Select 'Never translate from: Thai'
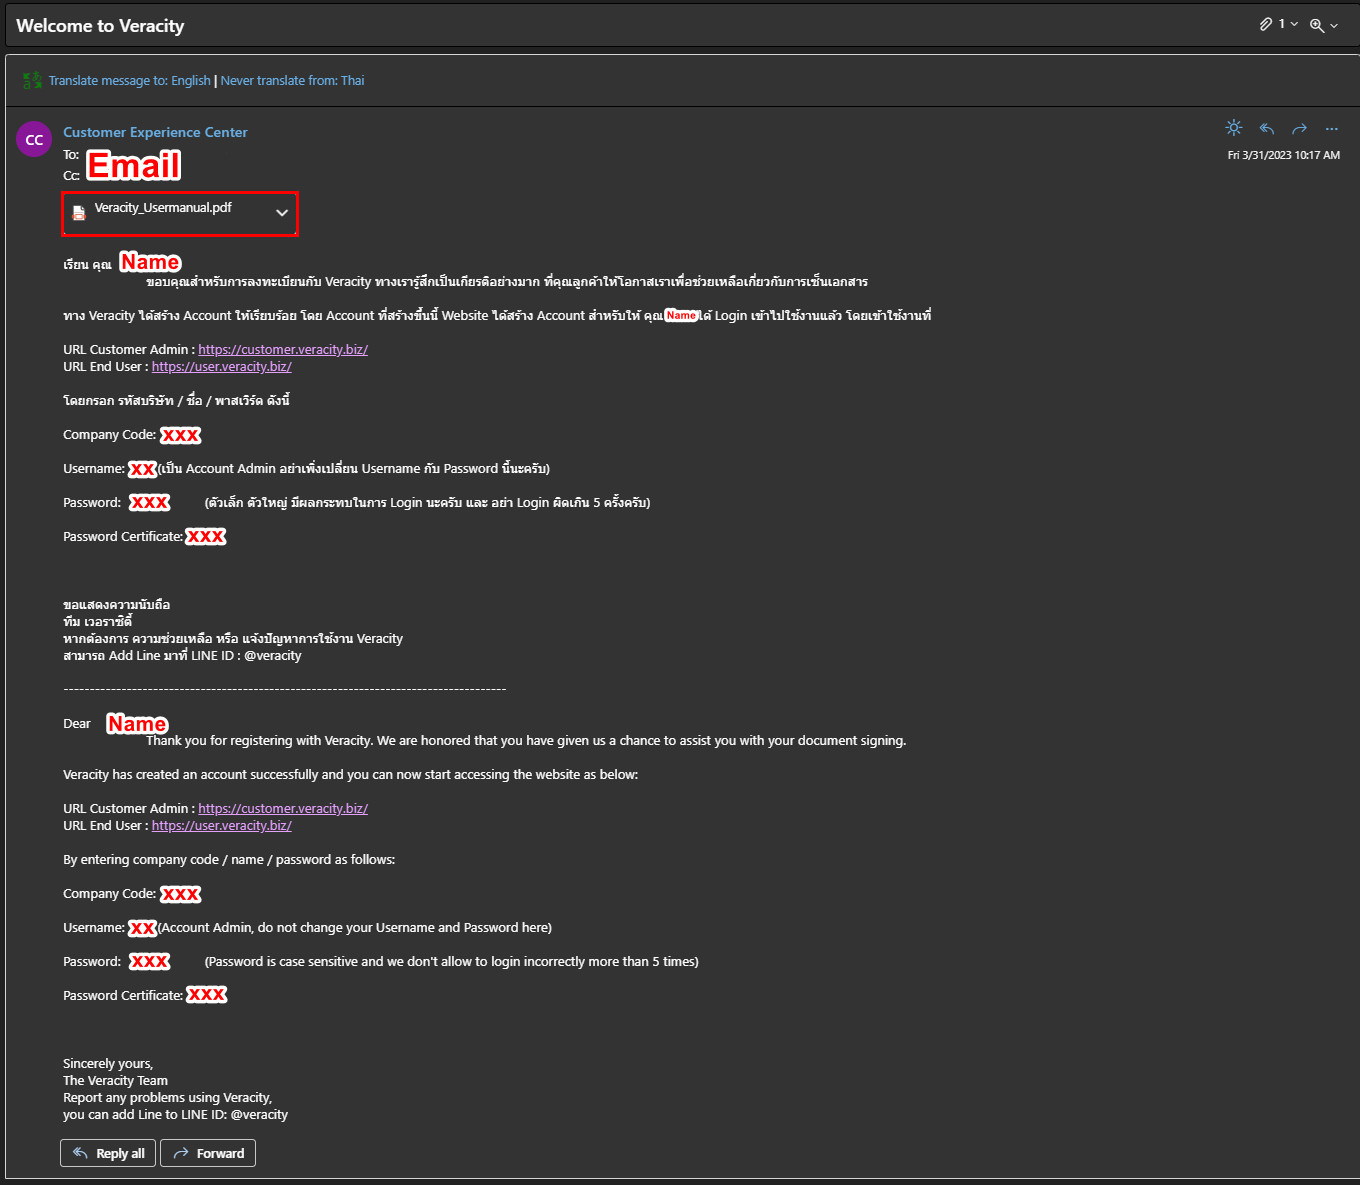This screenshot has width=1360, height=1185. coord(292,81)
